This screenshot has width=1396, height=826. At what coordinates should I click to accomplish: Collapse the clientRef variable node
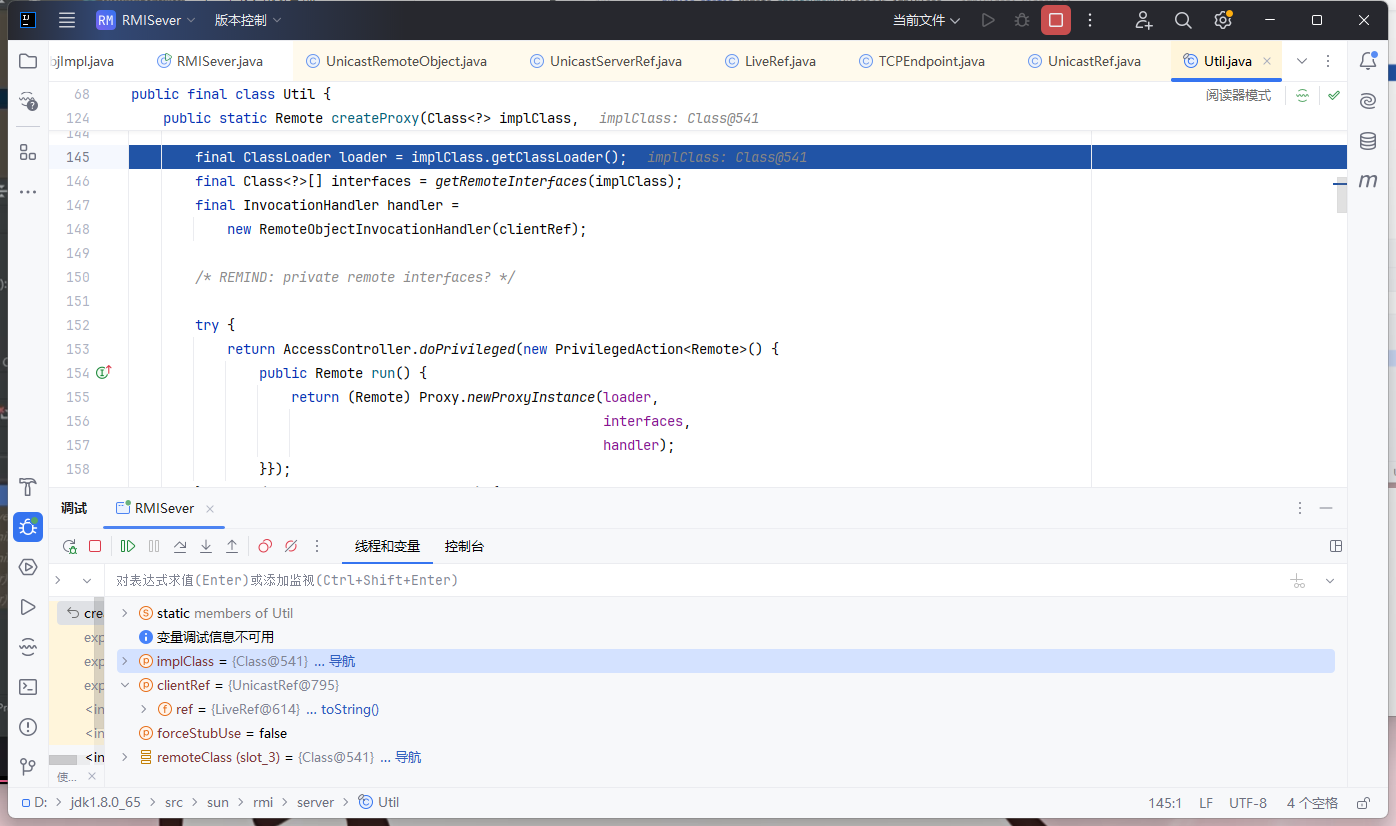tap(125, 685)
